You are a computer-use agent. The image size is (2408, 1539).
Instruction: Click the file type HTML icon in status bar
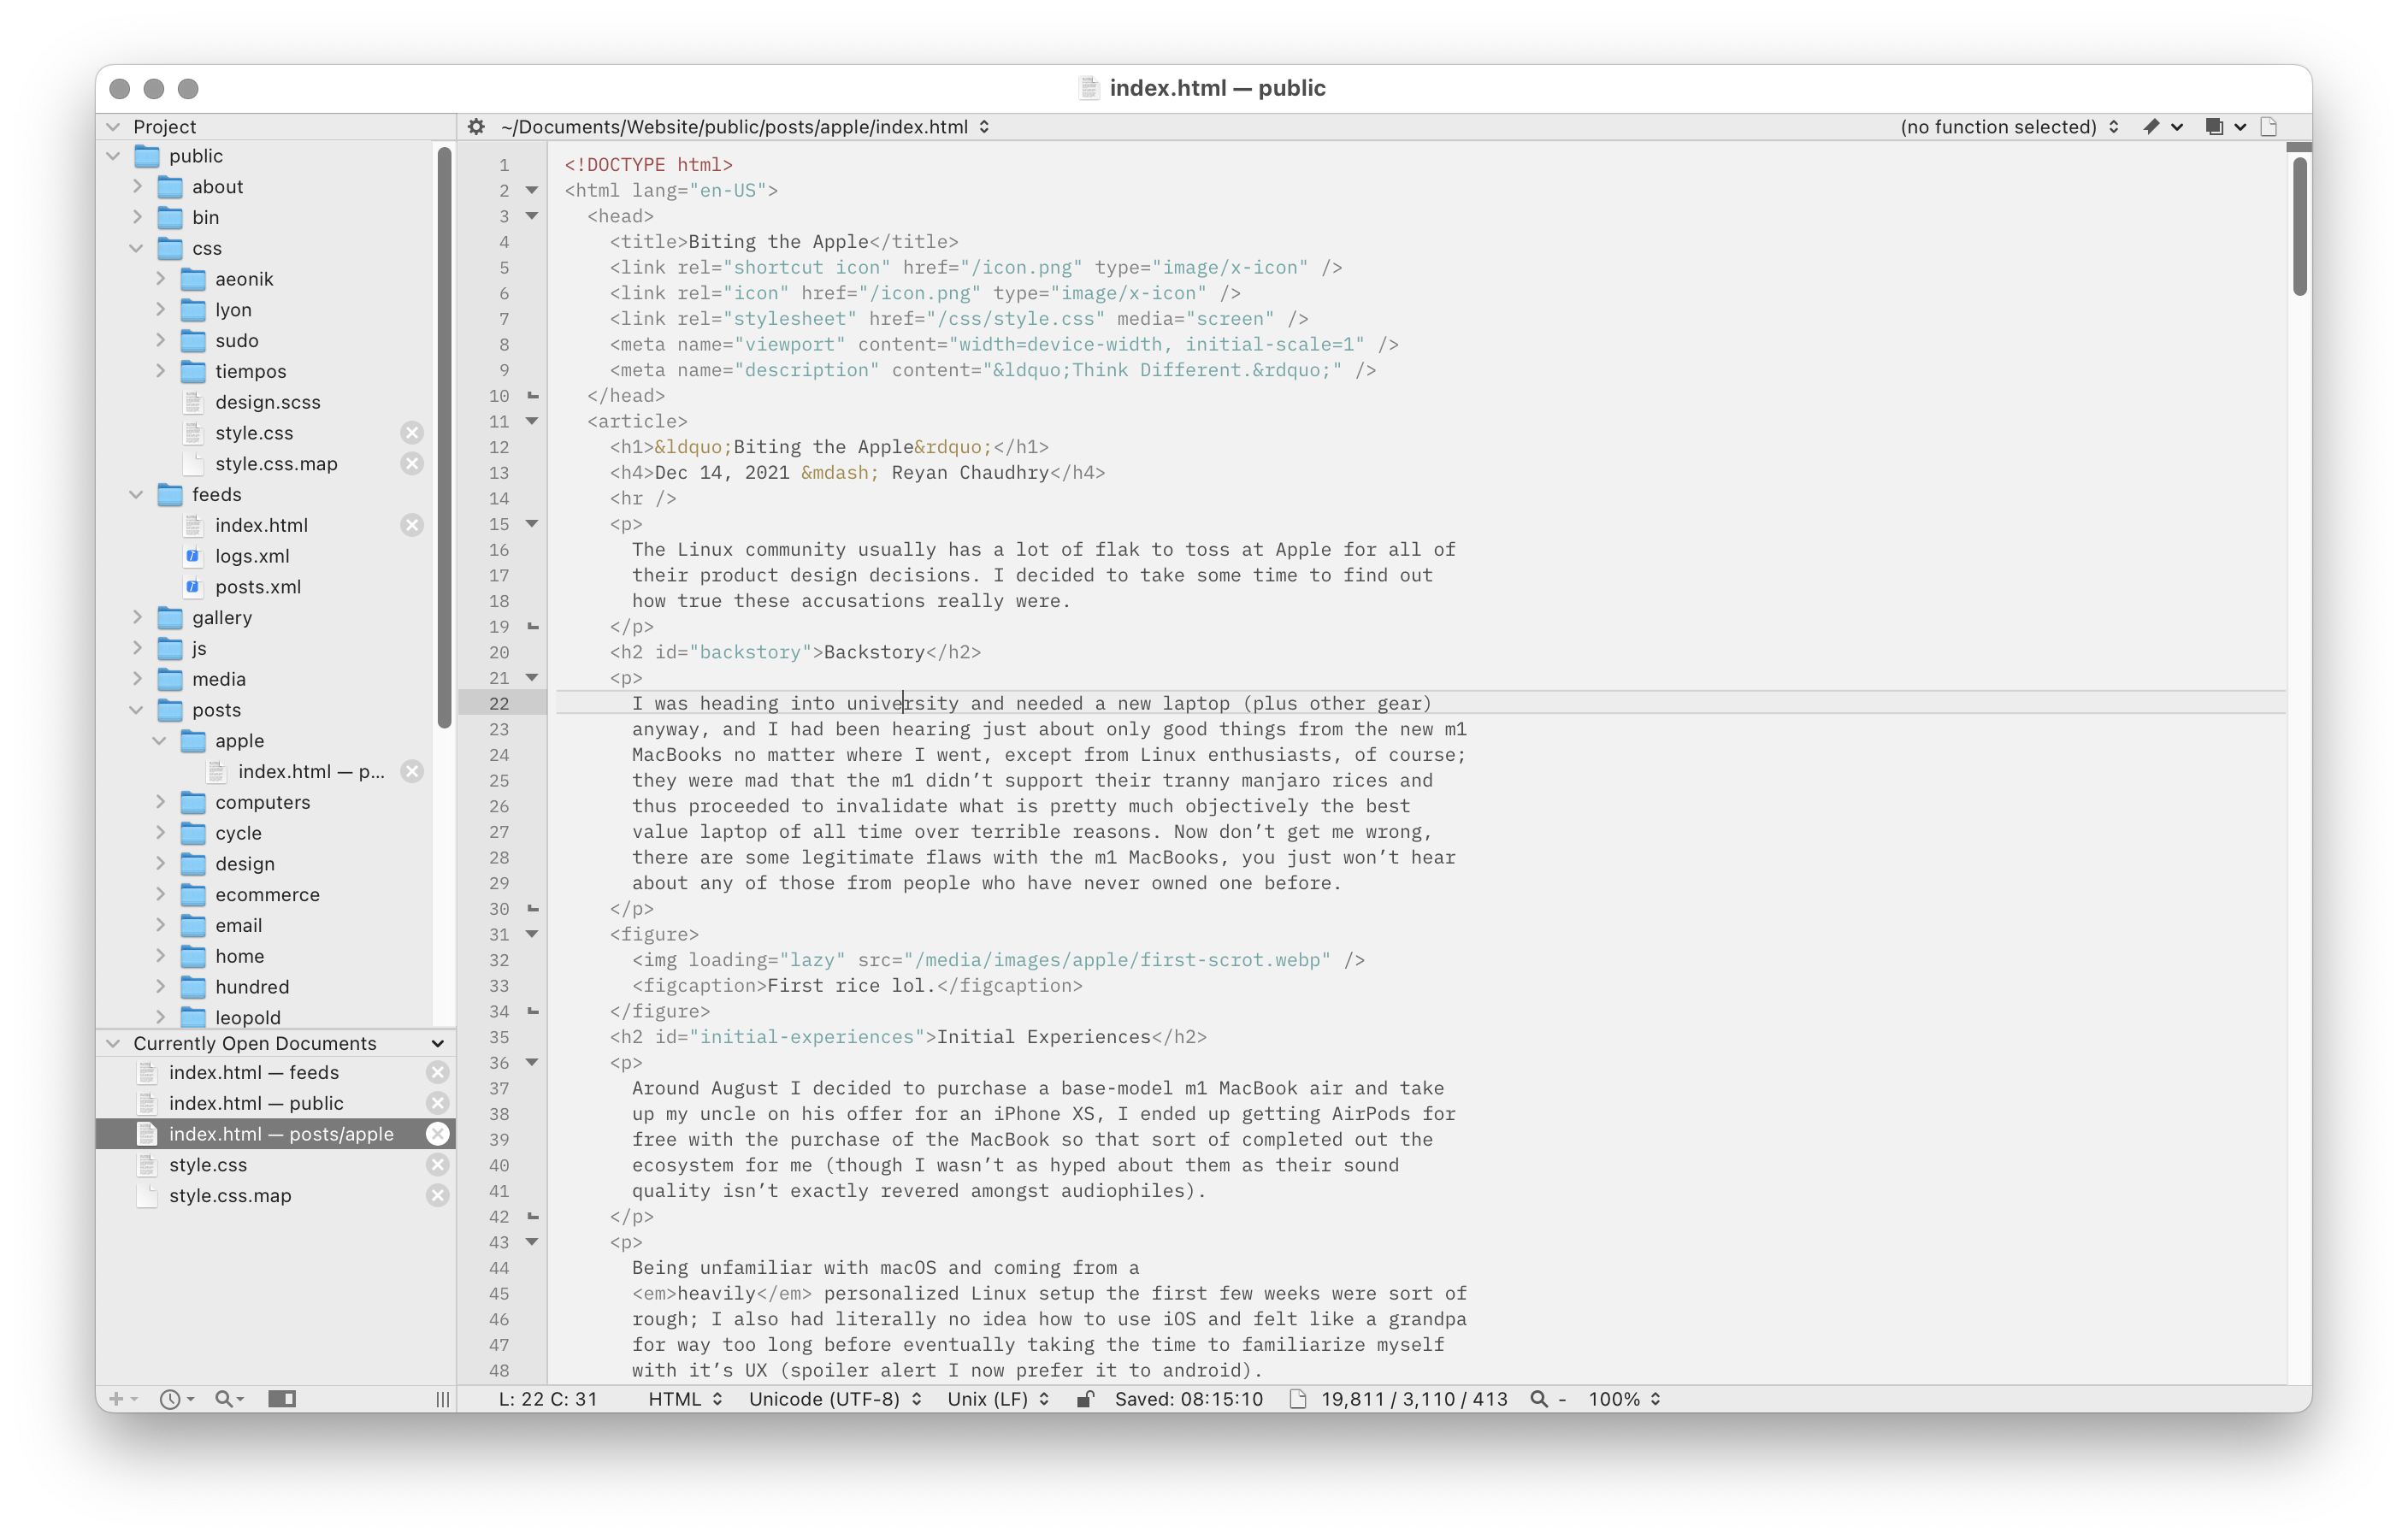[684, 1399]
